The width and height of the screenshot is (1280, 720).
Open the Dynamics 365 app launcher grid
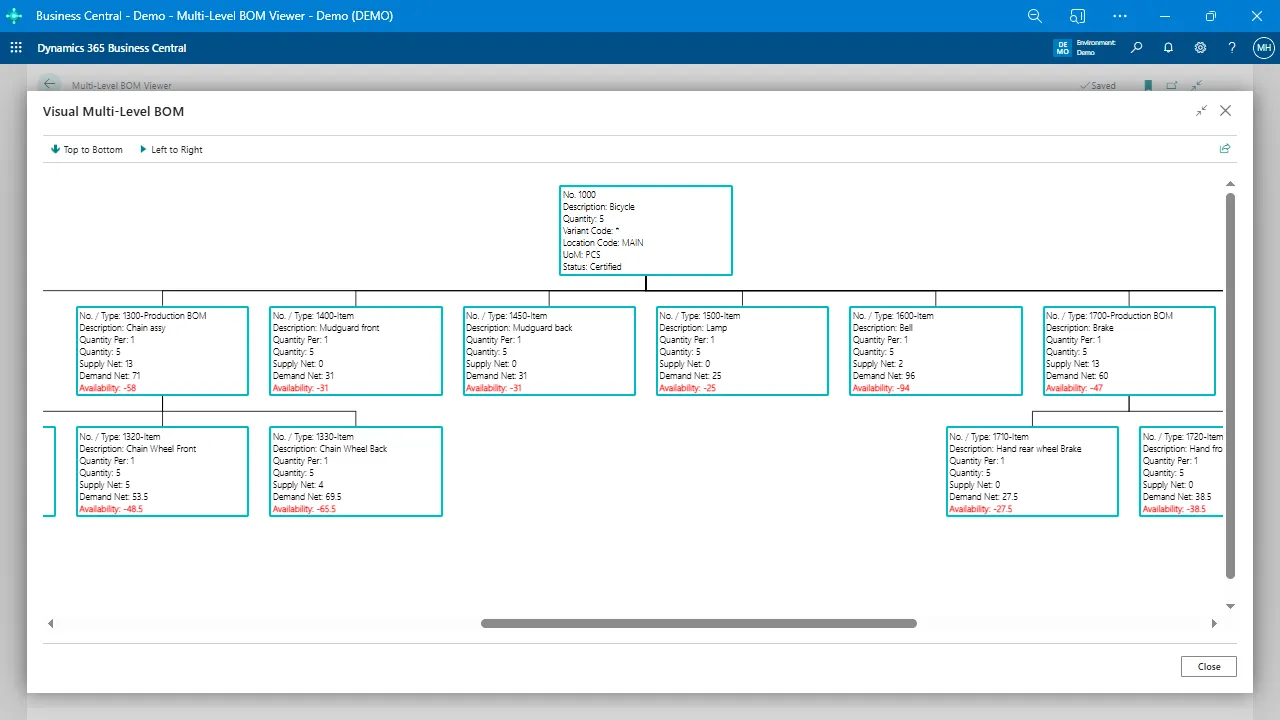tap(16, 47)
